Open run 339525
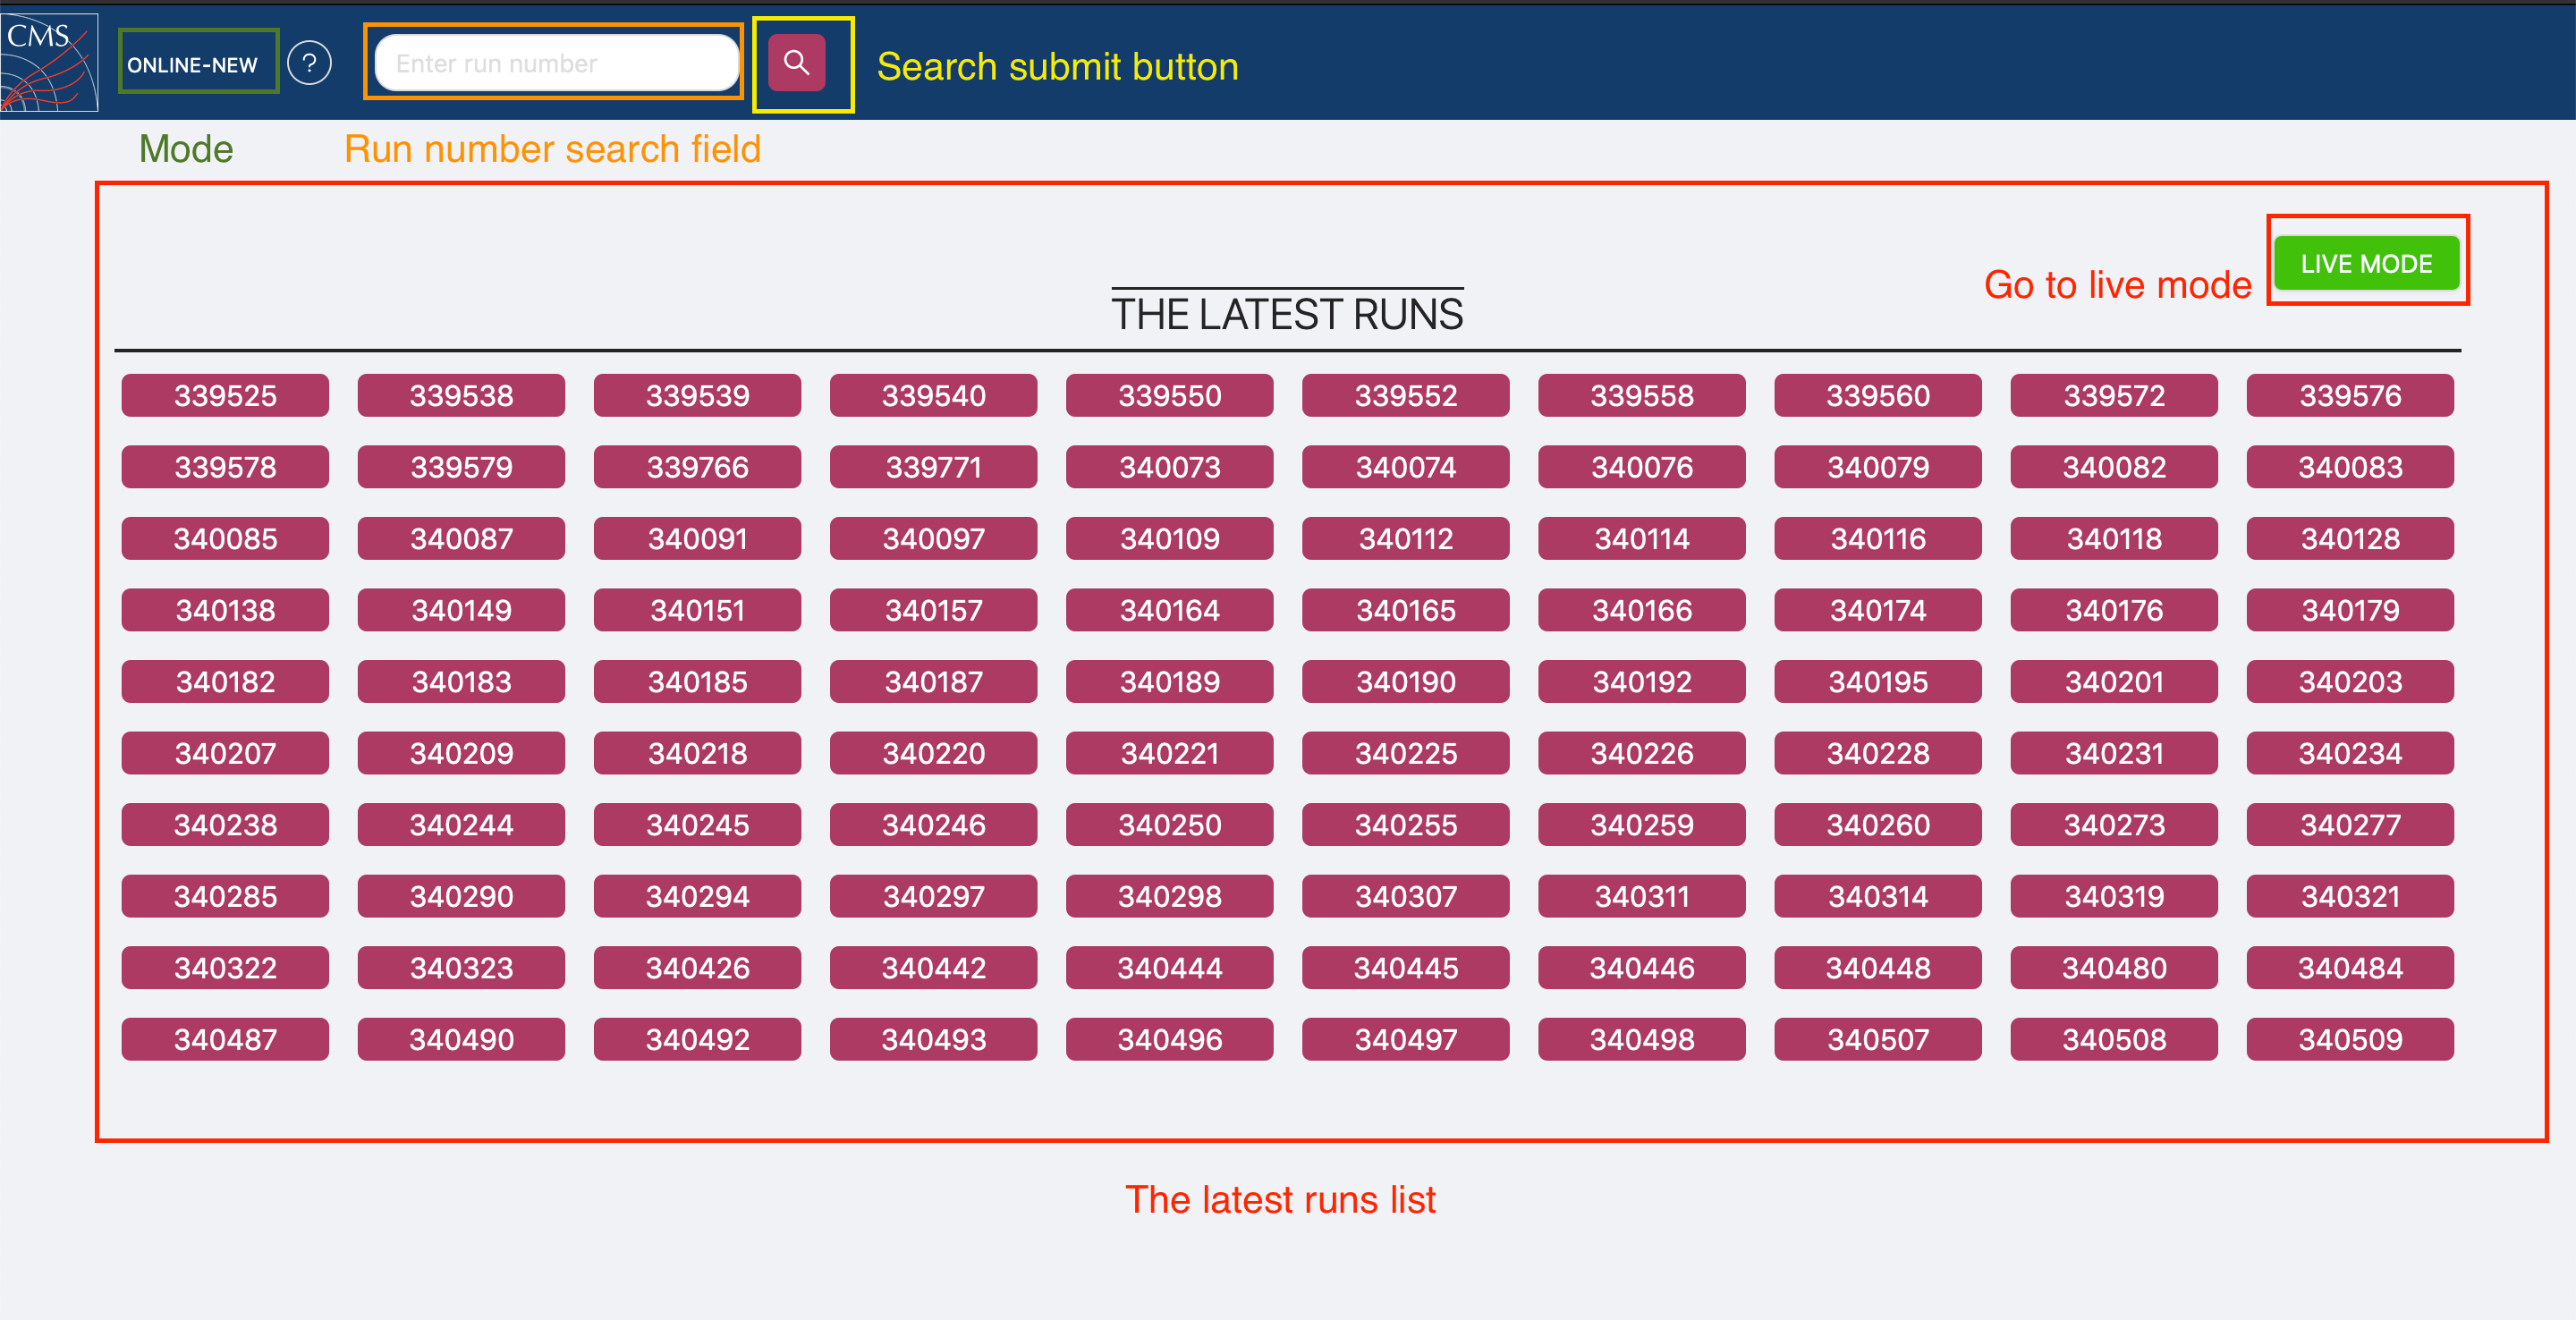Screen dimensions: 2576x1320 point(225,396)
